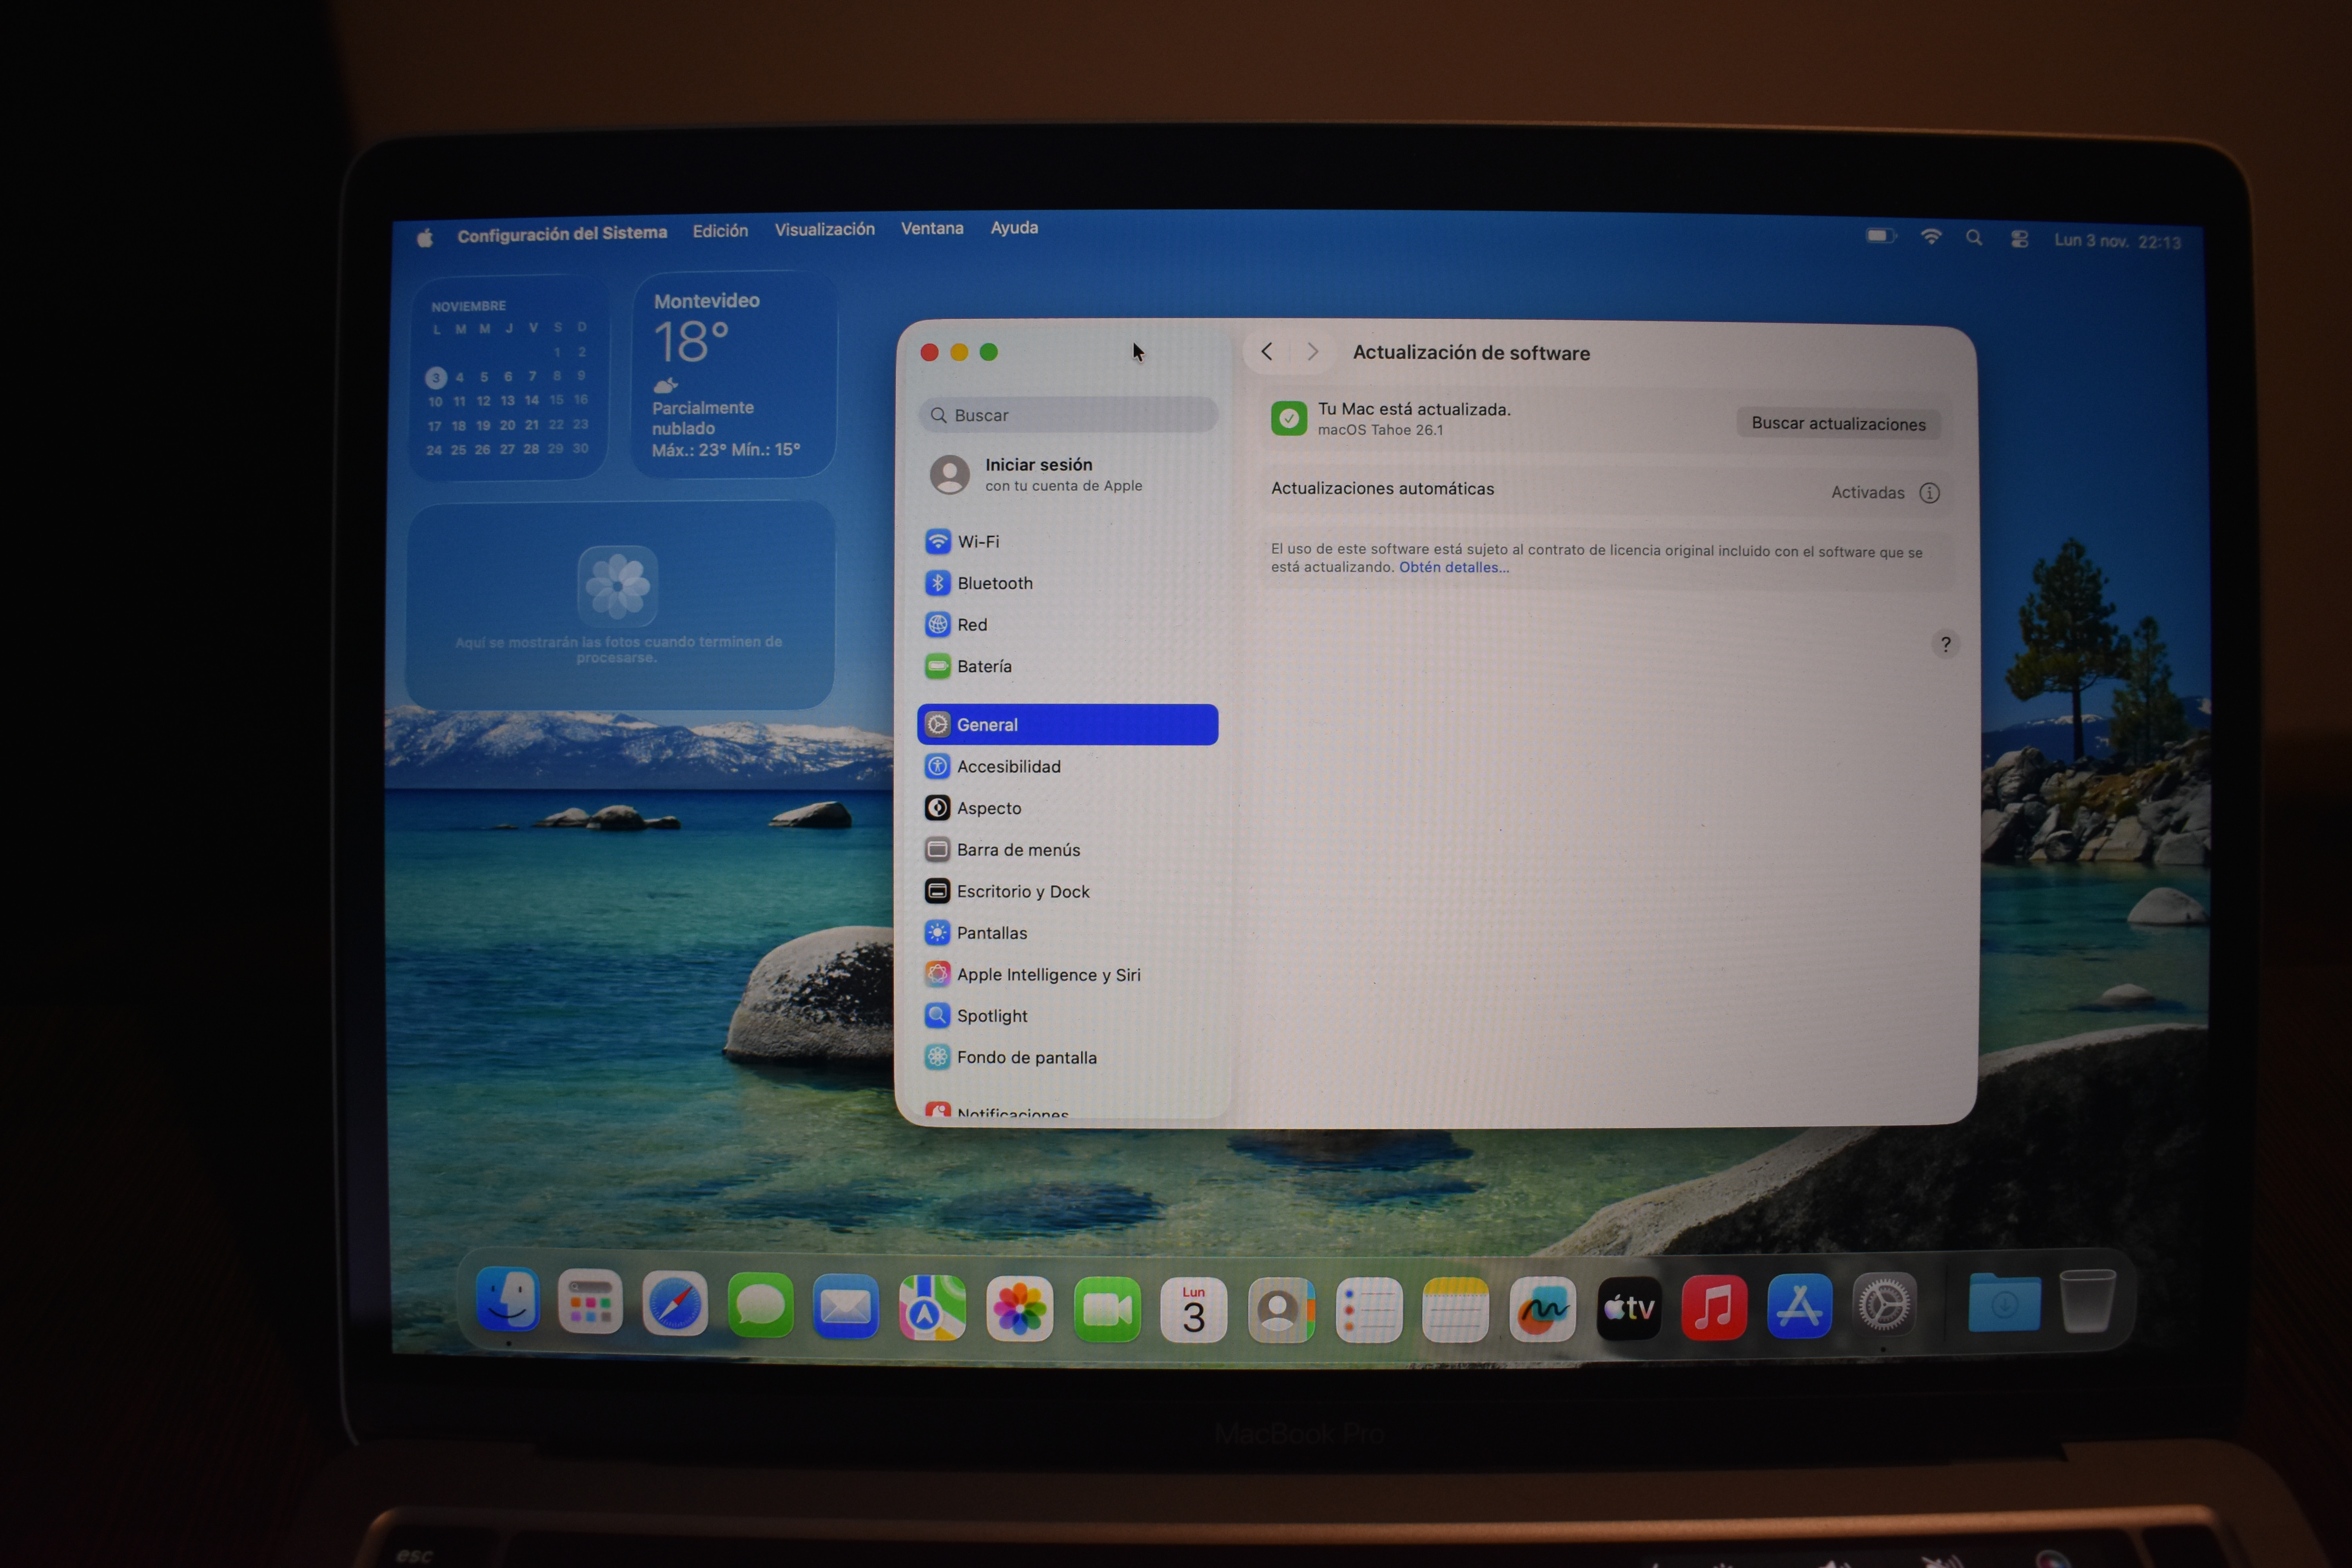Select Red network settings
Image resolution: width=2352 pixels, height=1568 pixels.
pyautogui.click(x=1067, y=625)
